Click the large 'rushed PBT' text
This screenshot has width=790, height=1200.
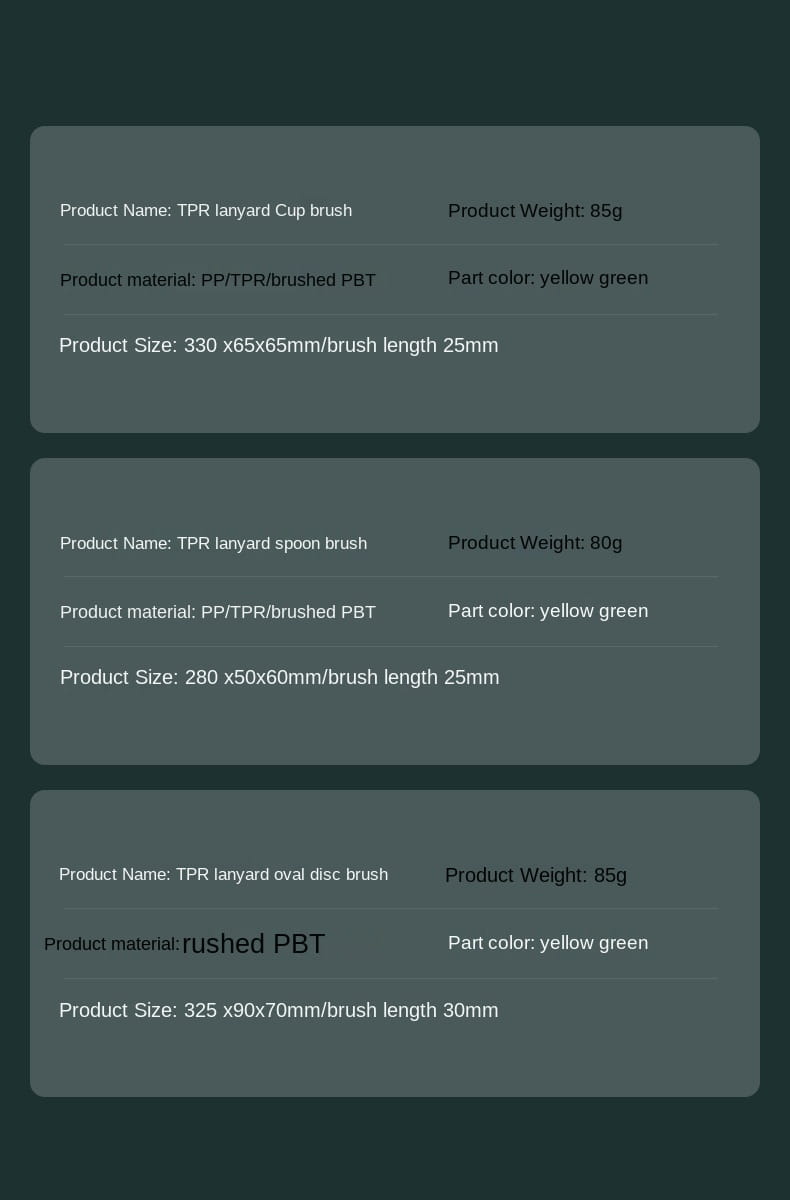254,944
